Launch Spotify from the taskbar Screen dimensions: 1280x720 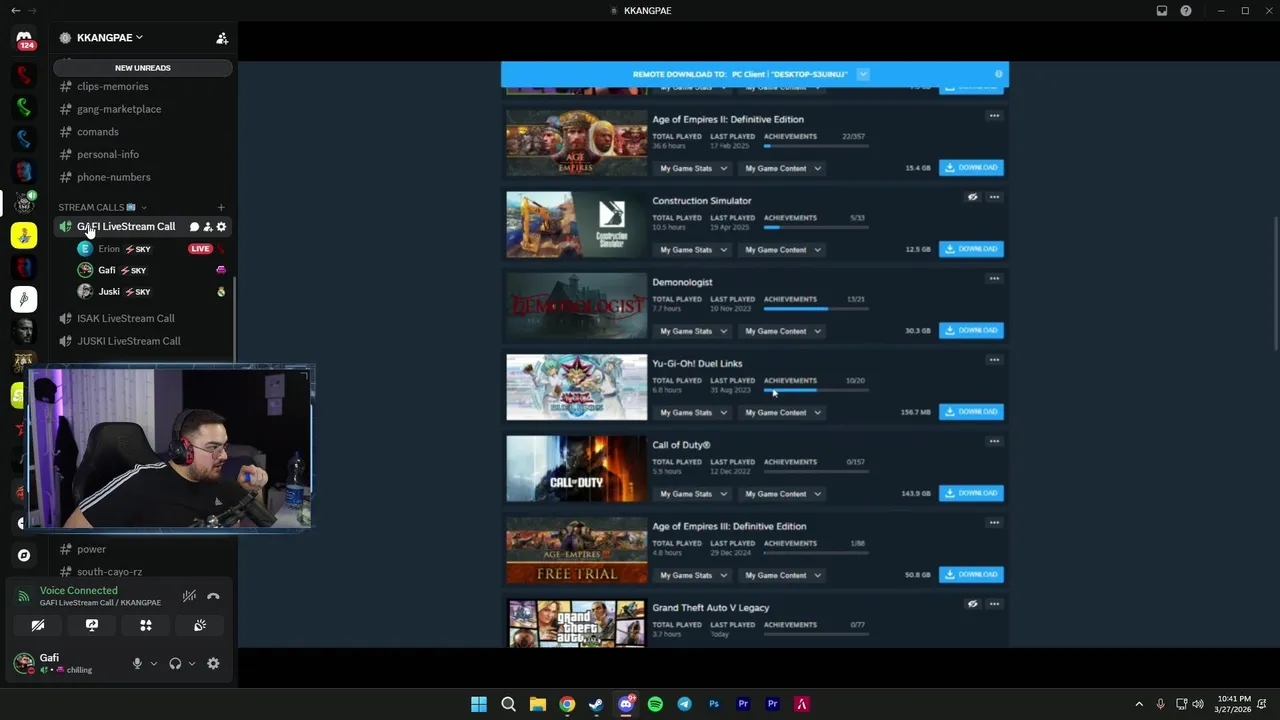pos(655,704)
